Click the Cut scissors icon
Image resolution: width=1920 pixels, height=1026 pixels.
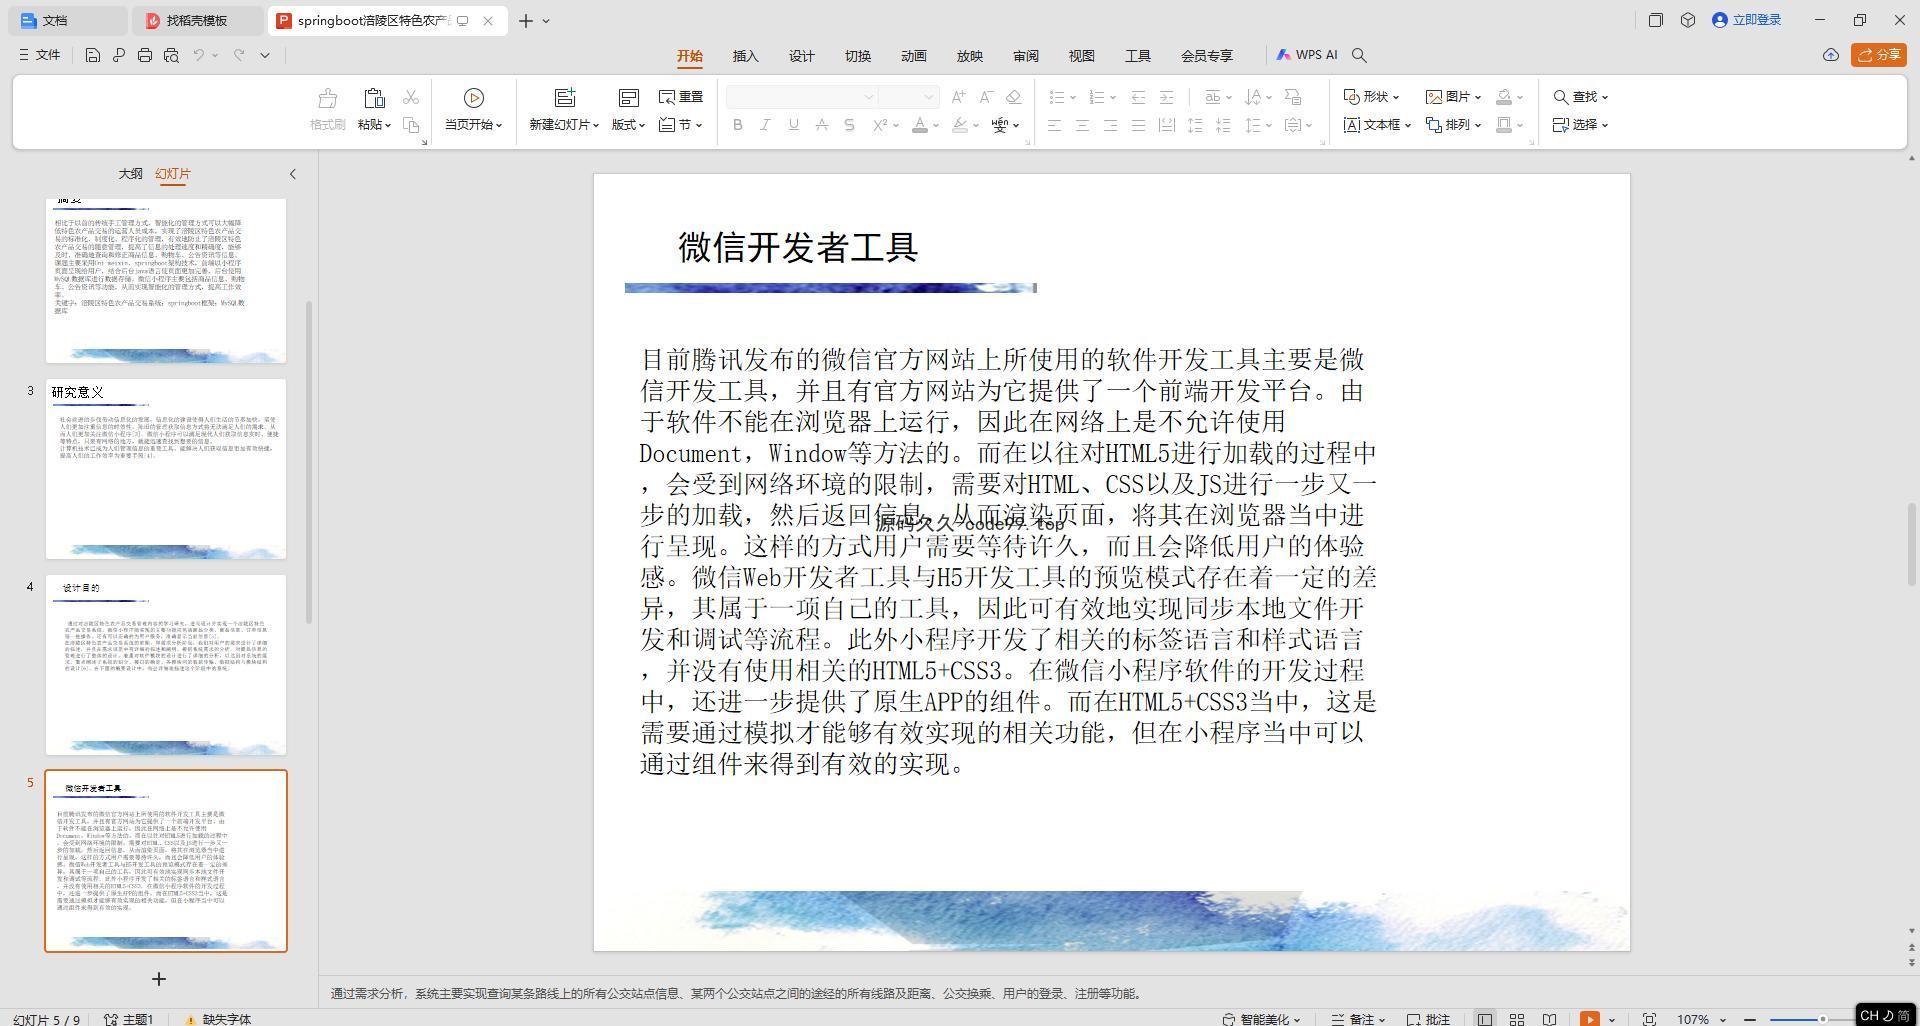tap(411, 97)
